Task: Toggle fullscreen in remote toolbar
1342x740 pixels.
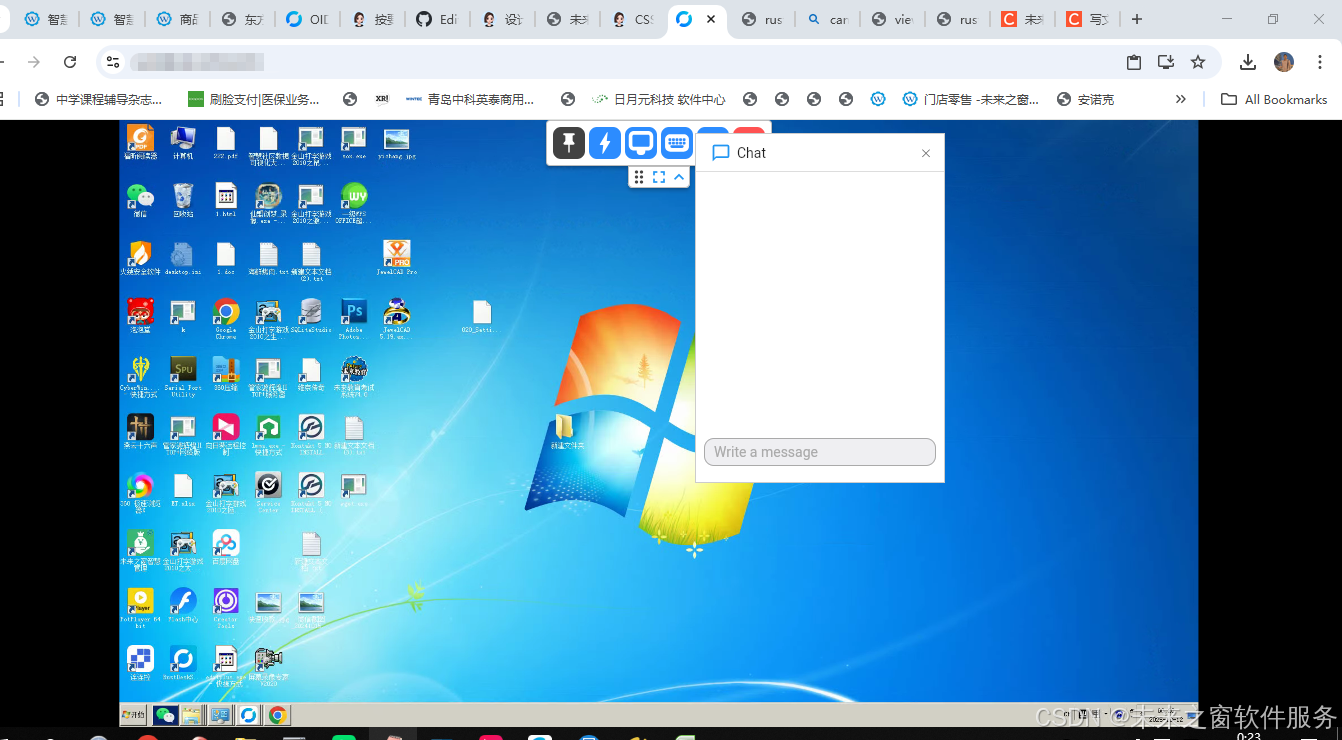Action: [659, 177]
